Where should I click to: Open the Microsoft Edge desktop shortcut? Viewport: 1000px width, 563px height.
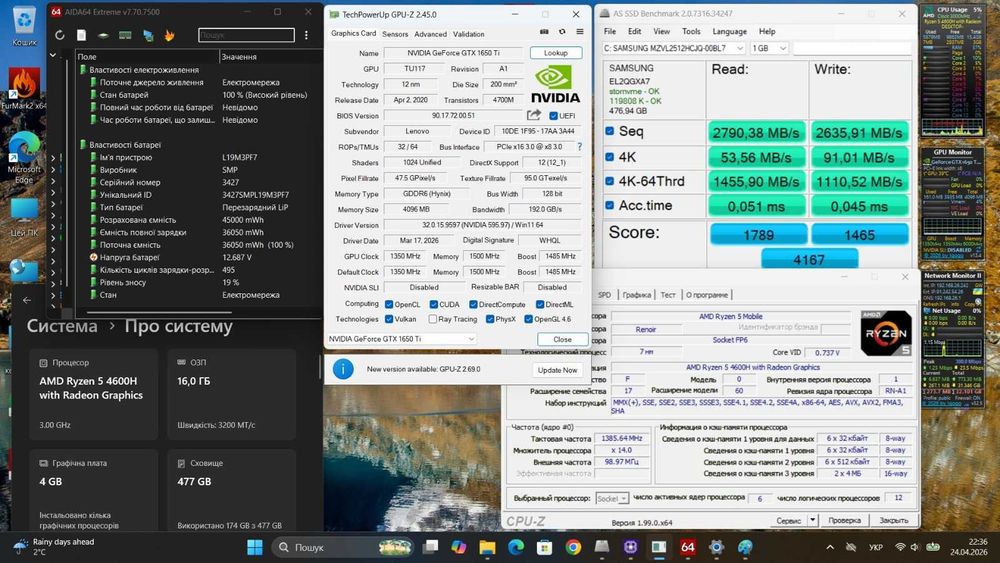point(24,159)
